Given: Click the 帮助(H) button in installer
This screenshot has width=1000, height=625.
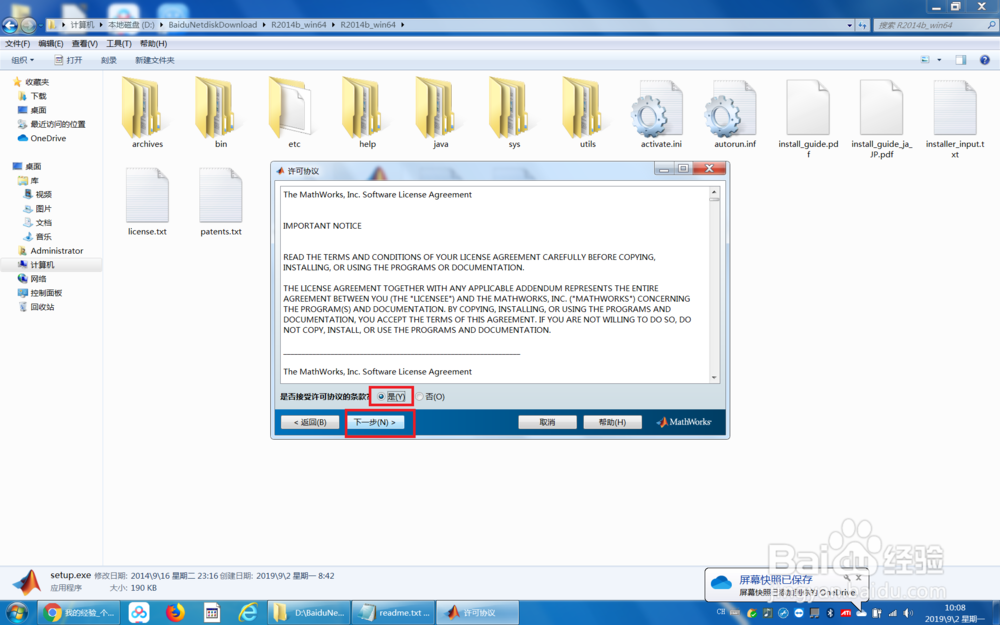Looking at the screenshot, I should coord(612,422).
